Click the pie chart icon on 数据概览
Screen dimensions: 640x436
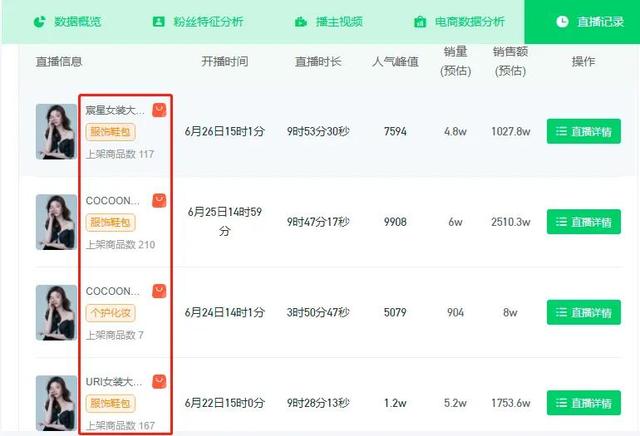pos(40,21)
